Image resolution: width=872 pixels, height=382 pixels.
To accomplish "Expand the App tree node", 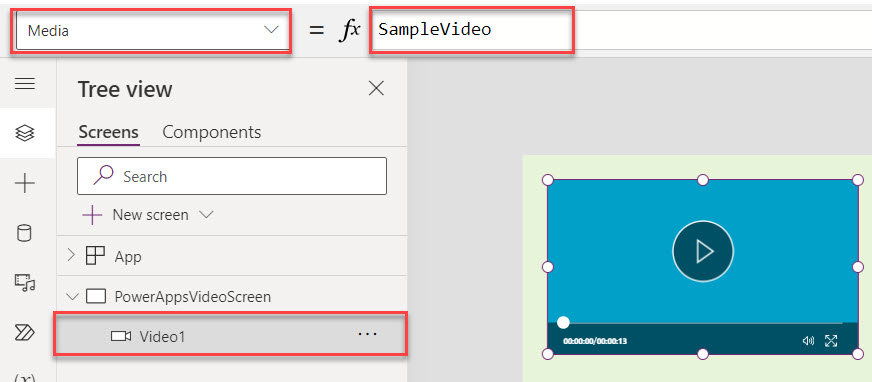I will 71,255.
